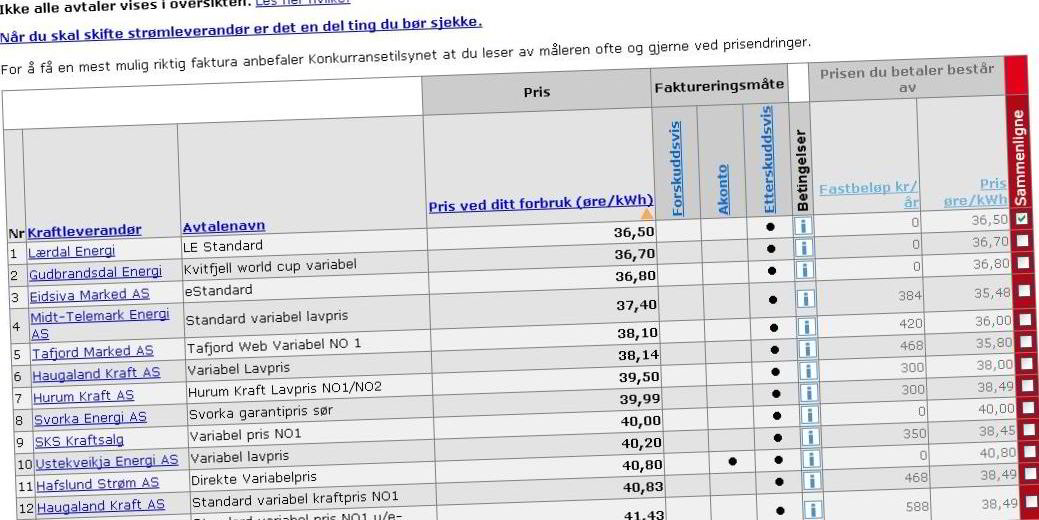
Task: Tick compare box for Gudbrandsdal Energi row
Action: [1022, 240]
